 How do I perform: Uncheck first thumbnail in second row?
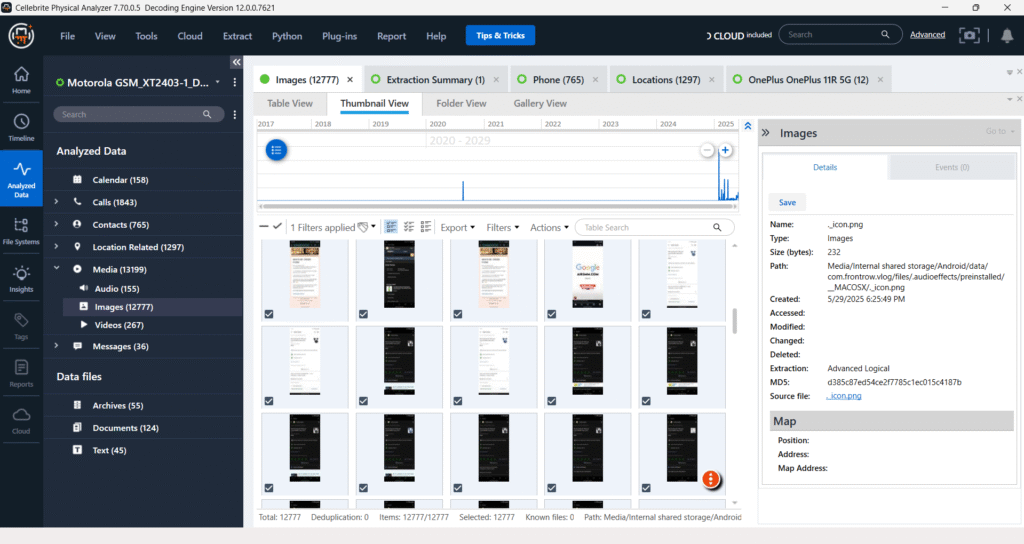269,401
